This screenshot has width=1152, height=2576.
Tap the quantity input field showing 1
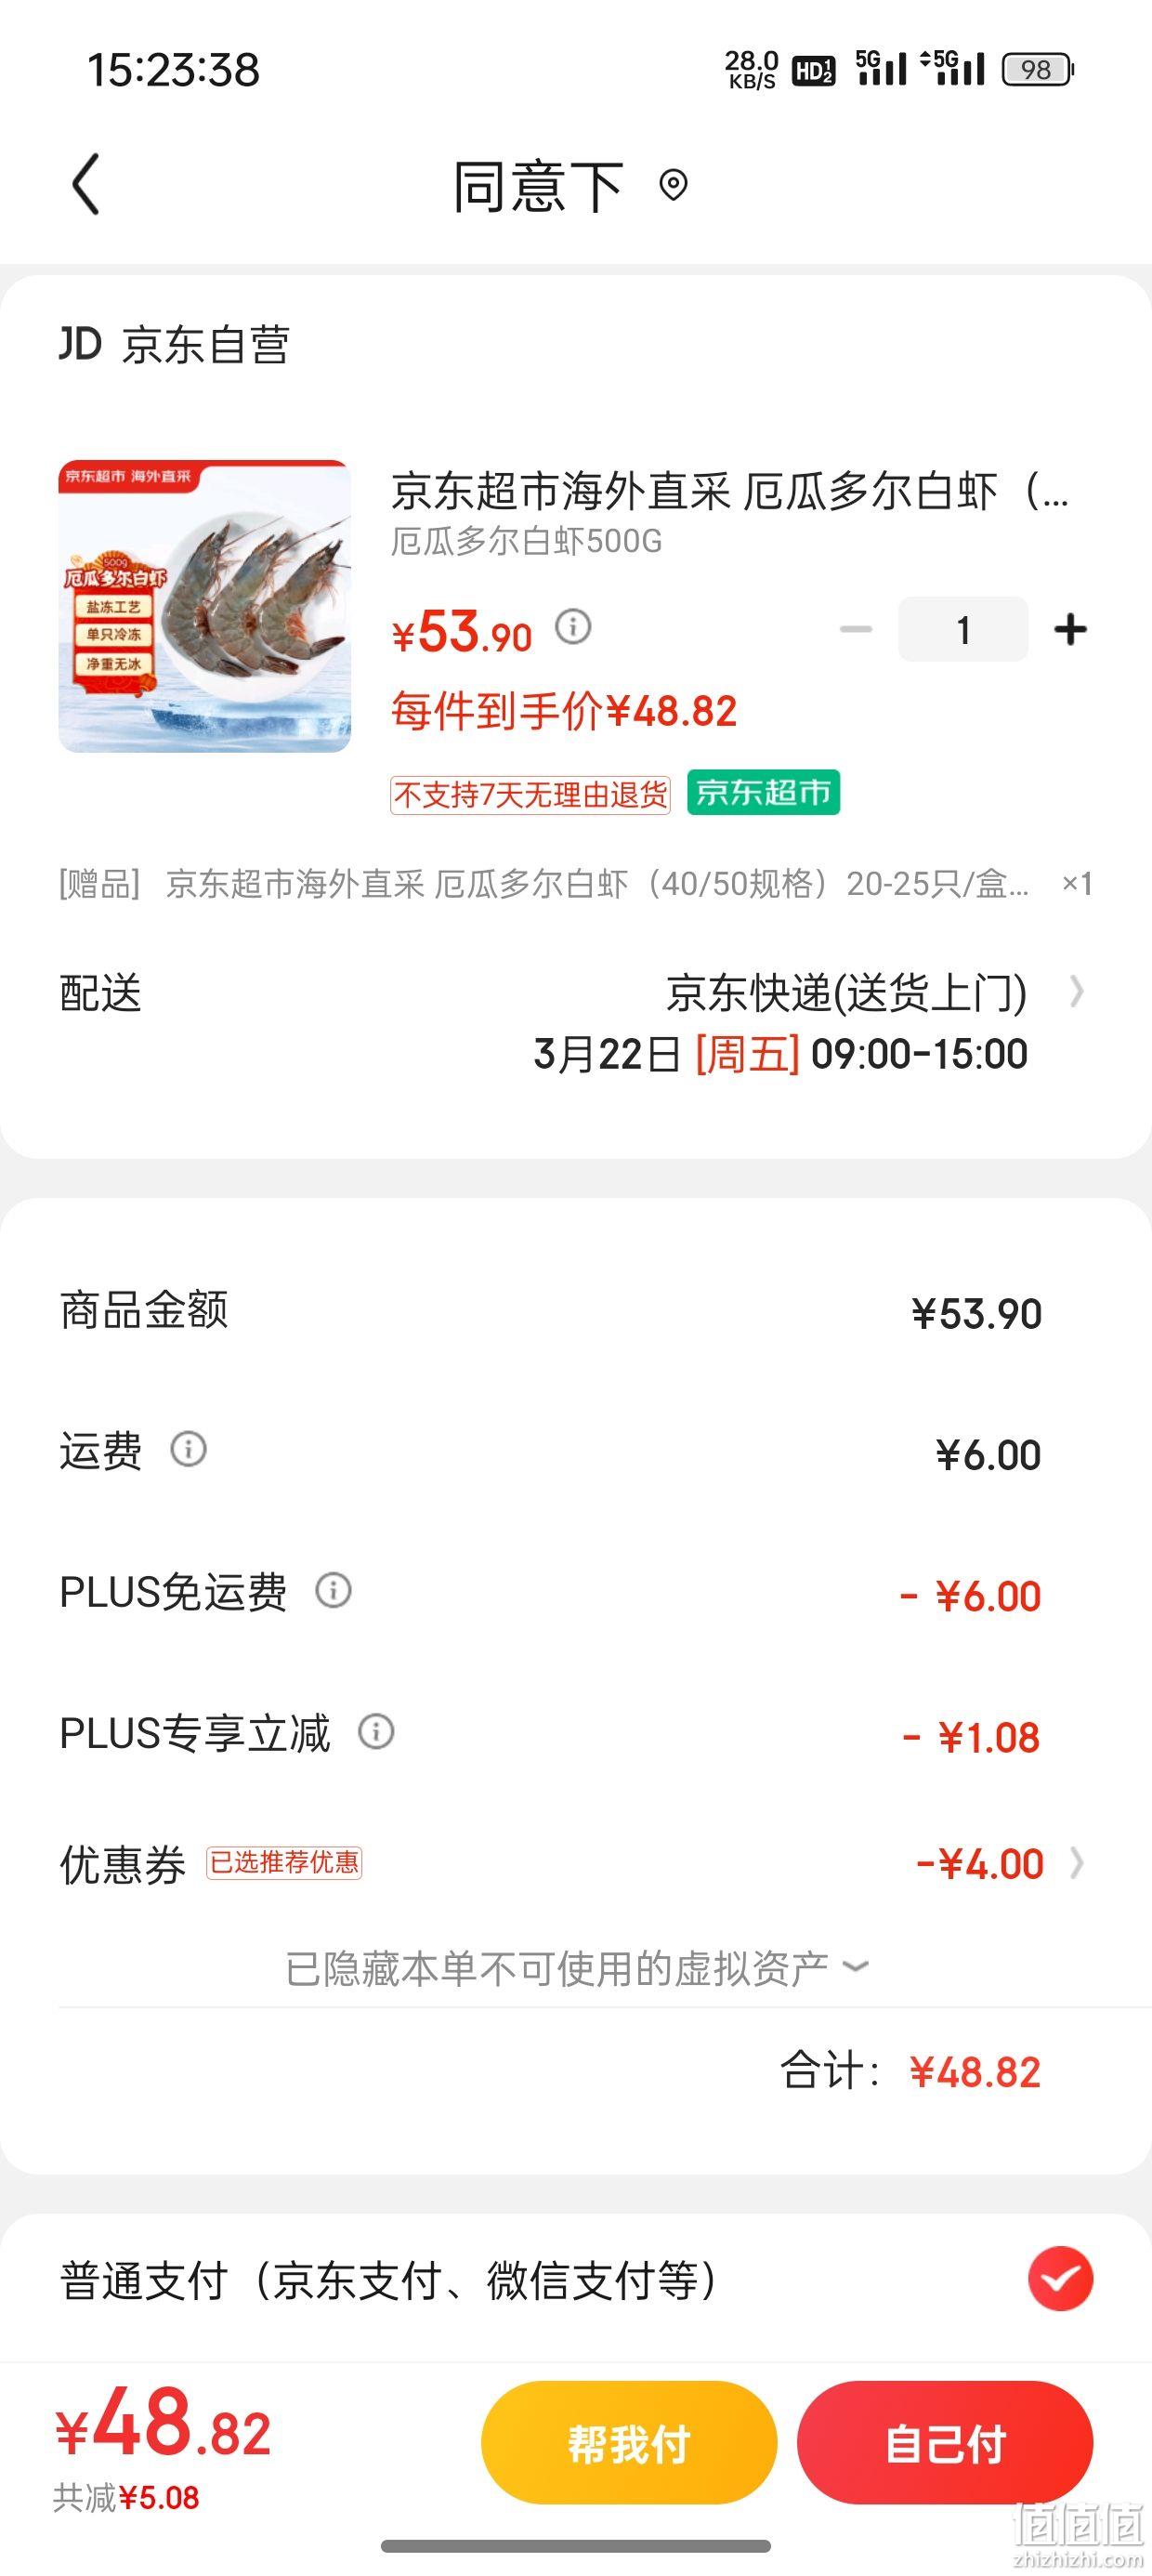(963, 629)
